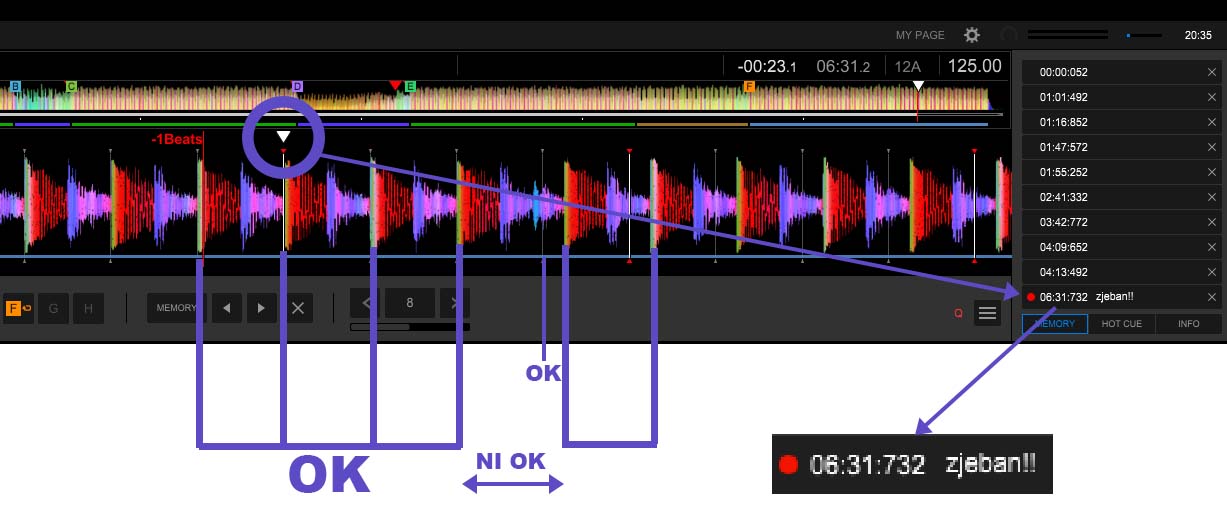Delete memory cue 06:31:732
Image resolution: width=1227 pixels, height=522 pixels.
tap(1211, 297)
